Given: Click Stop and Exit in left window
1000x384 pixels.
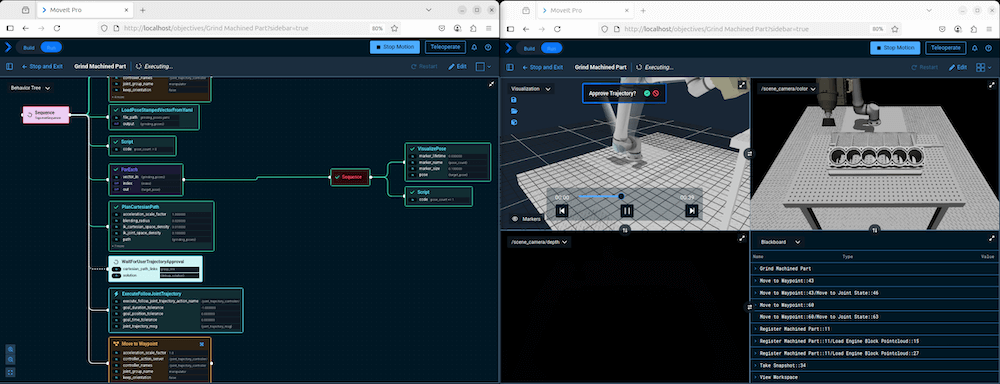Looking at the screenshot, I should point(42,66).
